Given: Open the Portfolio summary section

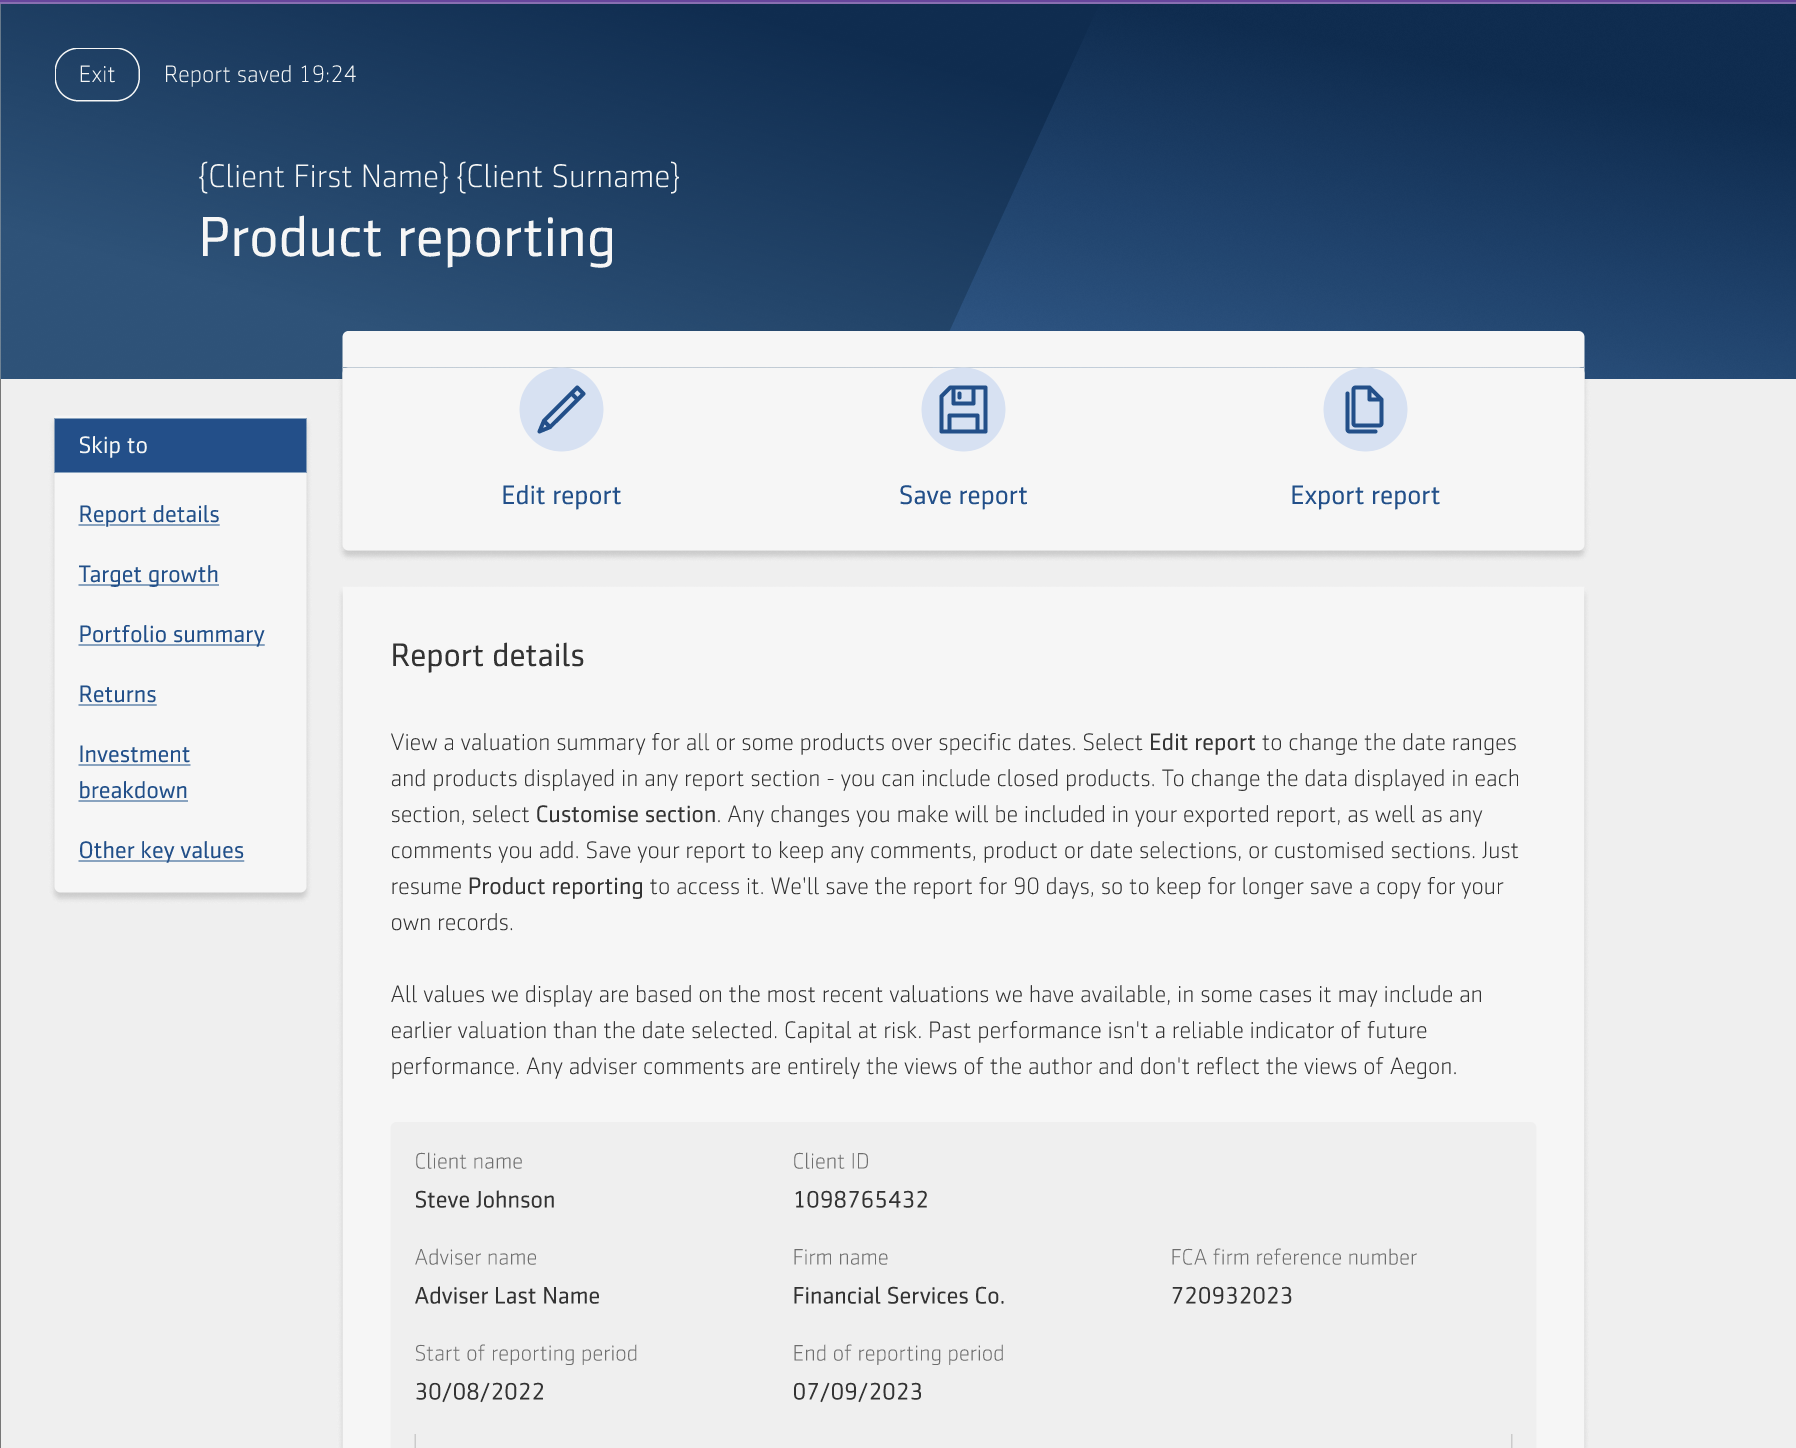Looking at the screenshot, I should coord(171,634).
